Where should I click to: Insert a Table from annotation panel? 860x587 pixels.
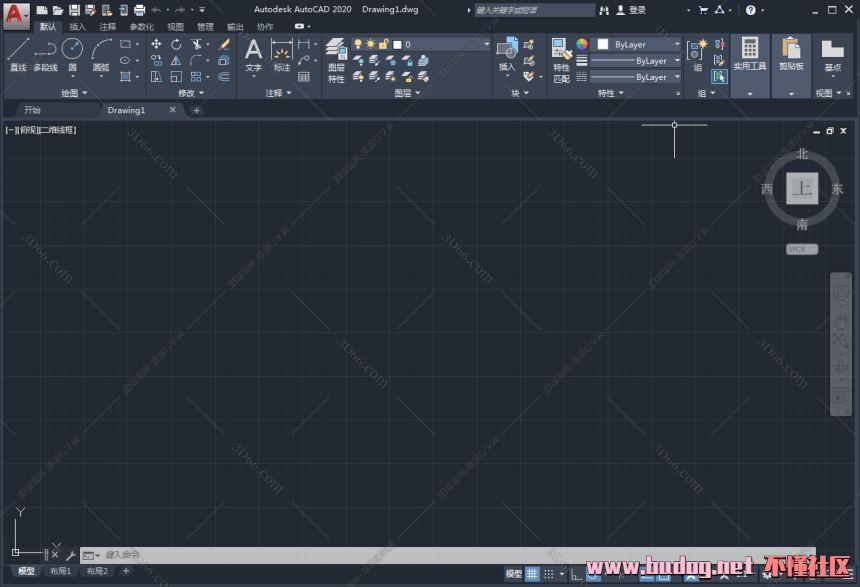pos(304,77)
